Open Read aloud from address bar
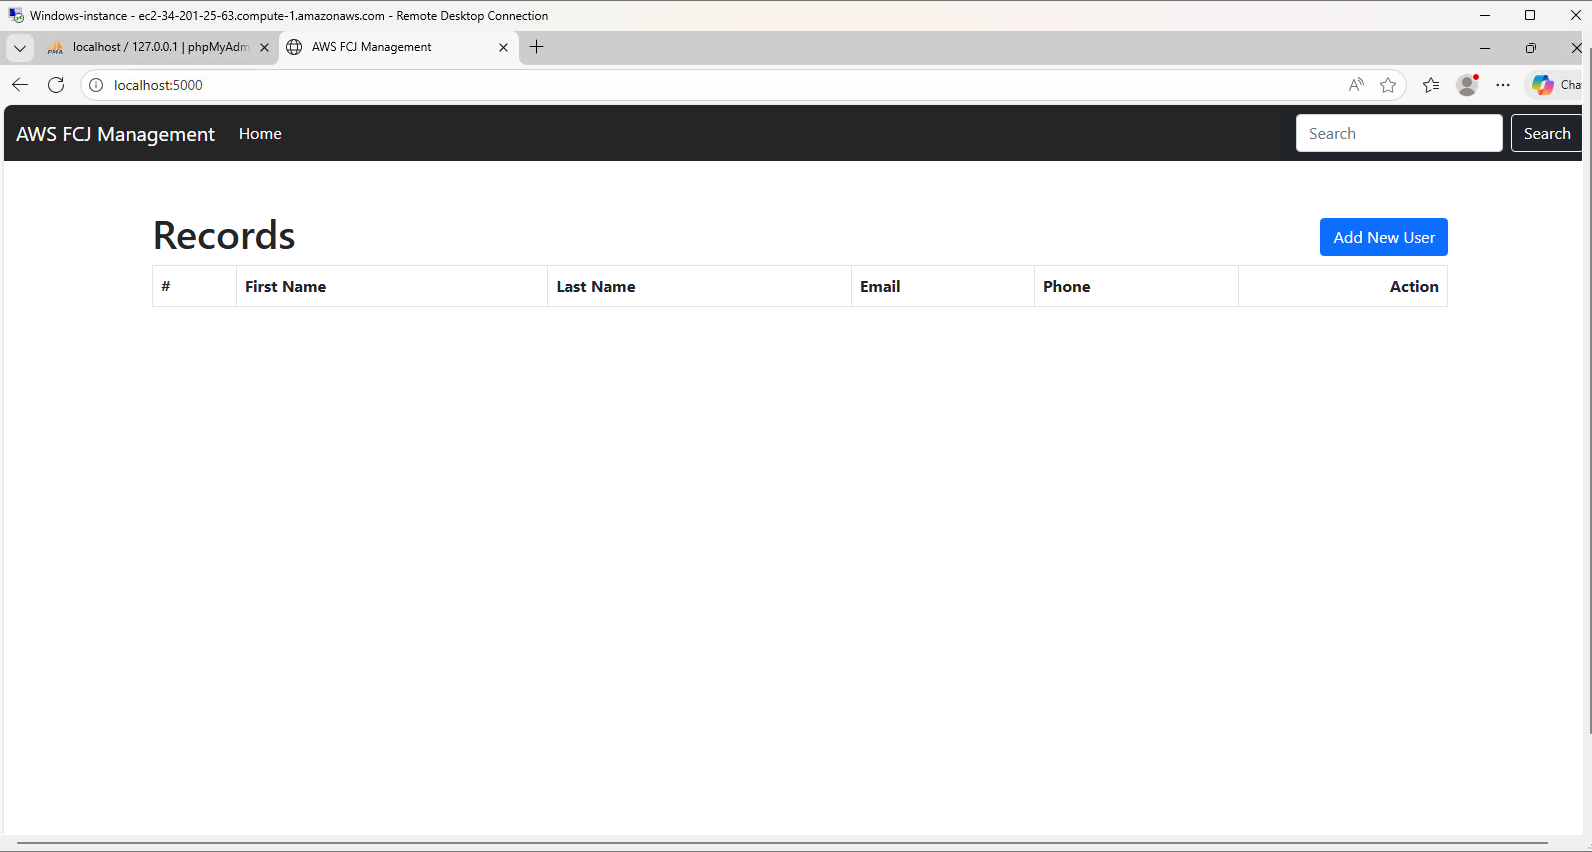Image resolution: width=1592 pixels, height=852 pixels. 1356,85
